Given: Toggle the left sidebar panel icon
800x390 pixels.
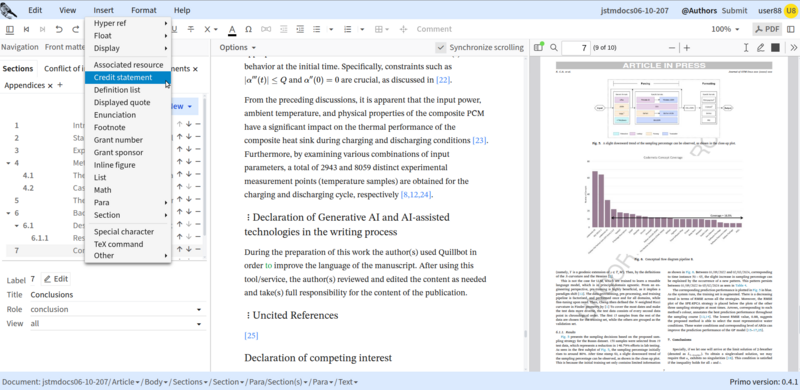Looking at the screenshot, I should [x=10, y=30].
